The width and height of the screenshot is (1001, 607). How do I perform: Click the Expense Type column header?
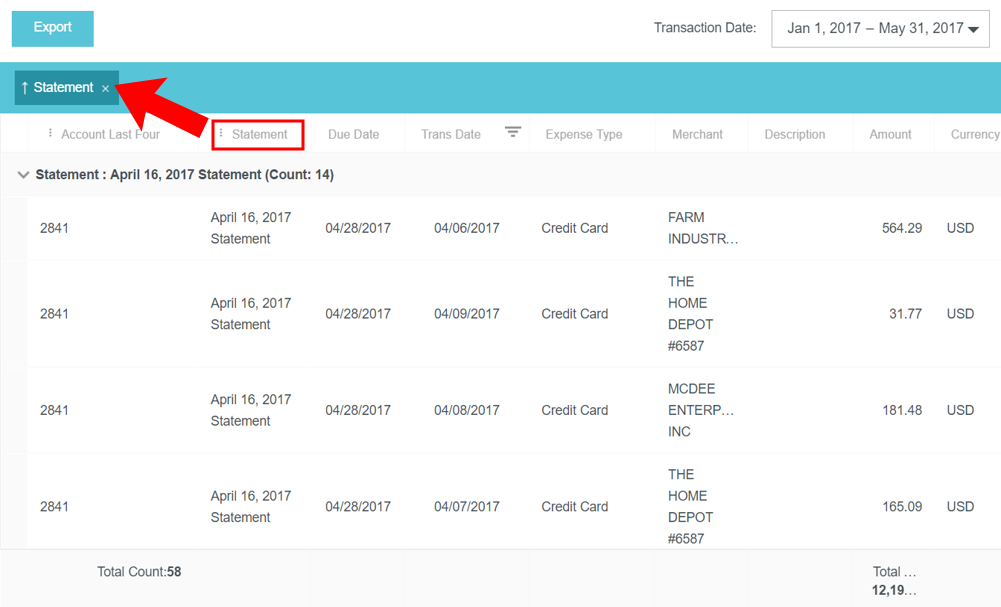(x=583, y=135)
